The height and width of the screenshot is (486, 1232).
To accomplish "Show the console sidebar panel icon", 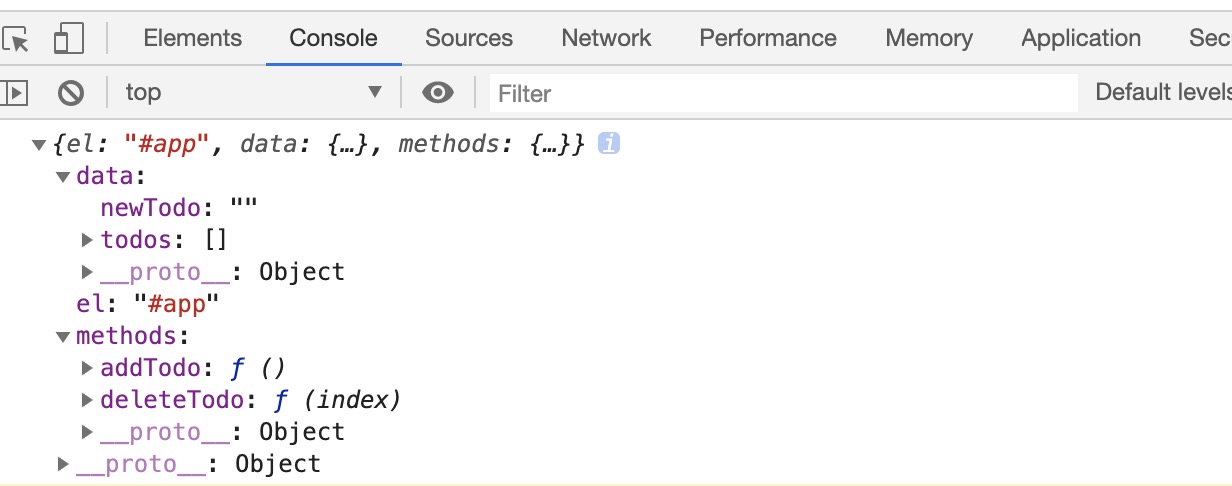I will (x=14, y=93).
